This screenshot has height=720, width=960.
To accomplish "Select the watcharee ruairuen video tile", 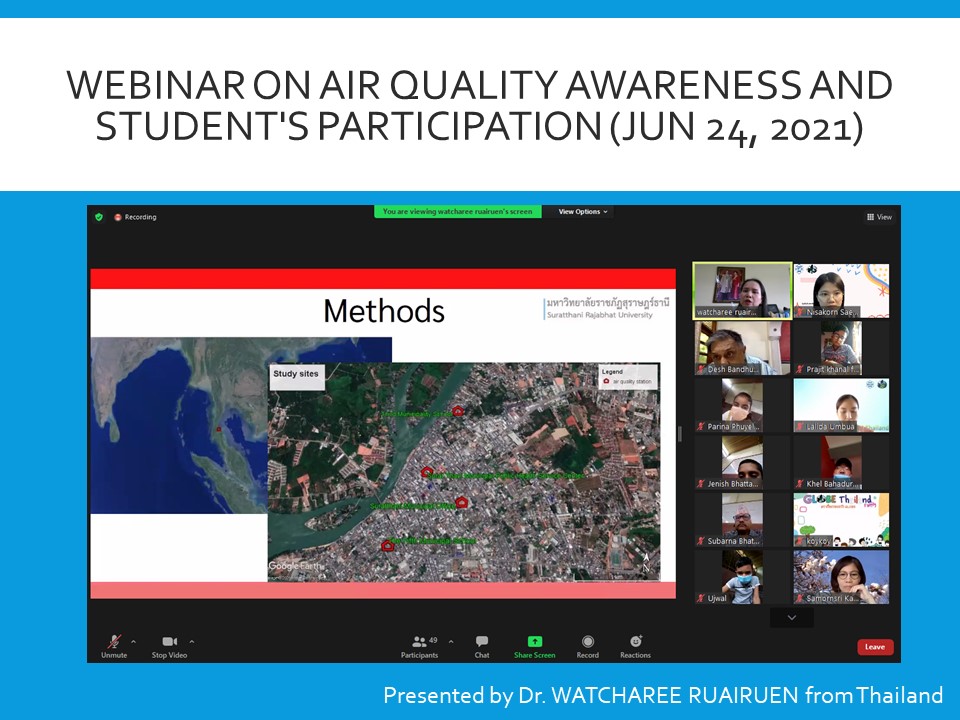I will coord(742,291).
